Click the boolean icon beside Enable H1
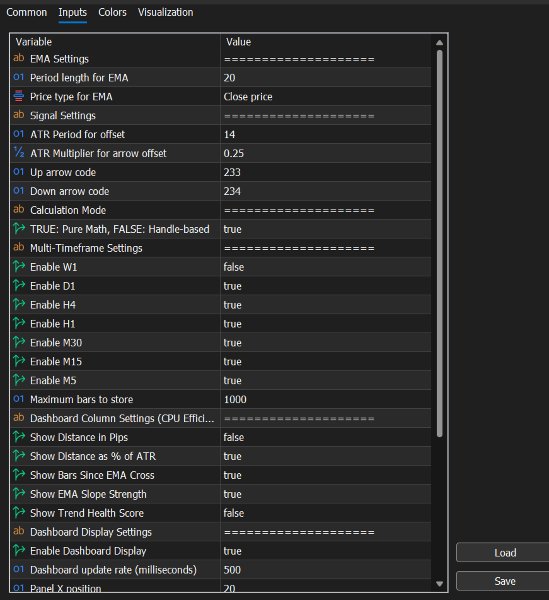Image resolution: width=549 pixels, height=600 pixels. point(18,323)
